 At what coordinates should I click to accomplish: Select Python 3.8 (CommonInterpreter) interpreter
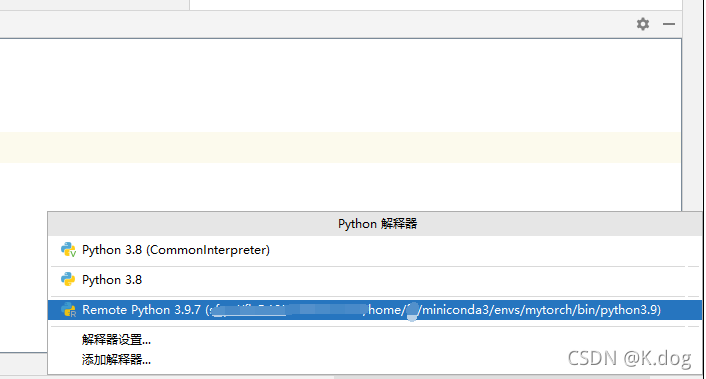click(375, 250)
